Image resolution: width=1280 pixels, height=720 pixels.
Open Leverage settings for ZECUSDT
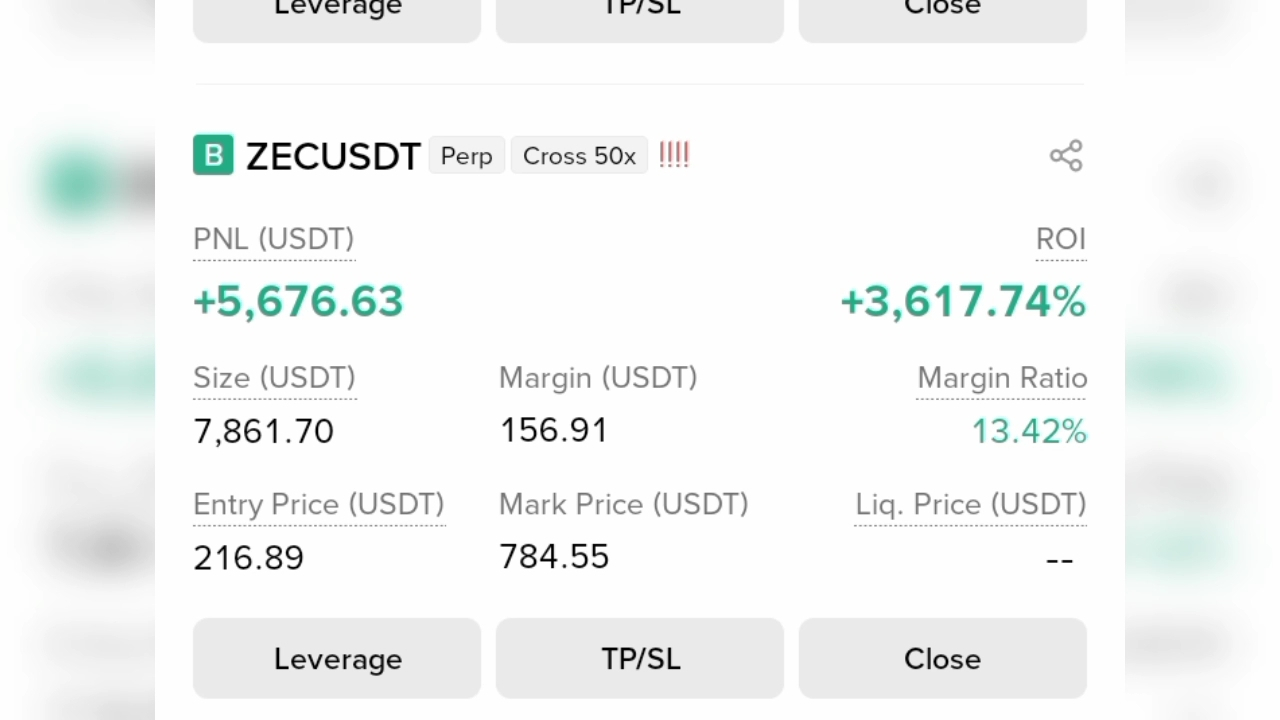337,658
